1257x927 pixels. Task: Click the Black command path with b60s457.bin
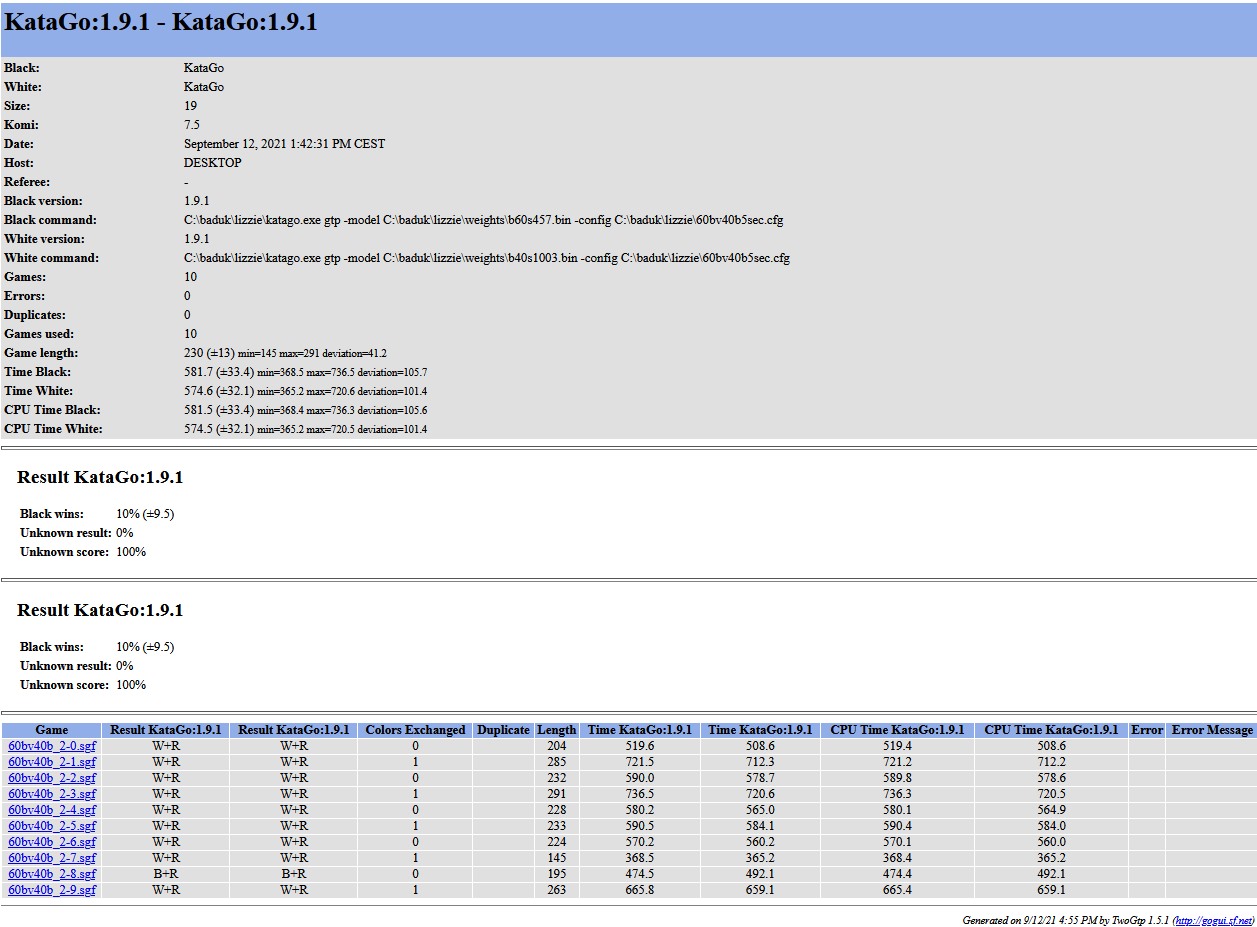[x=476, y=220]
